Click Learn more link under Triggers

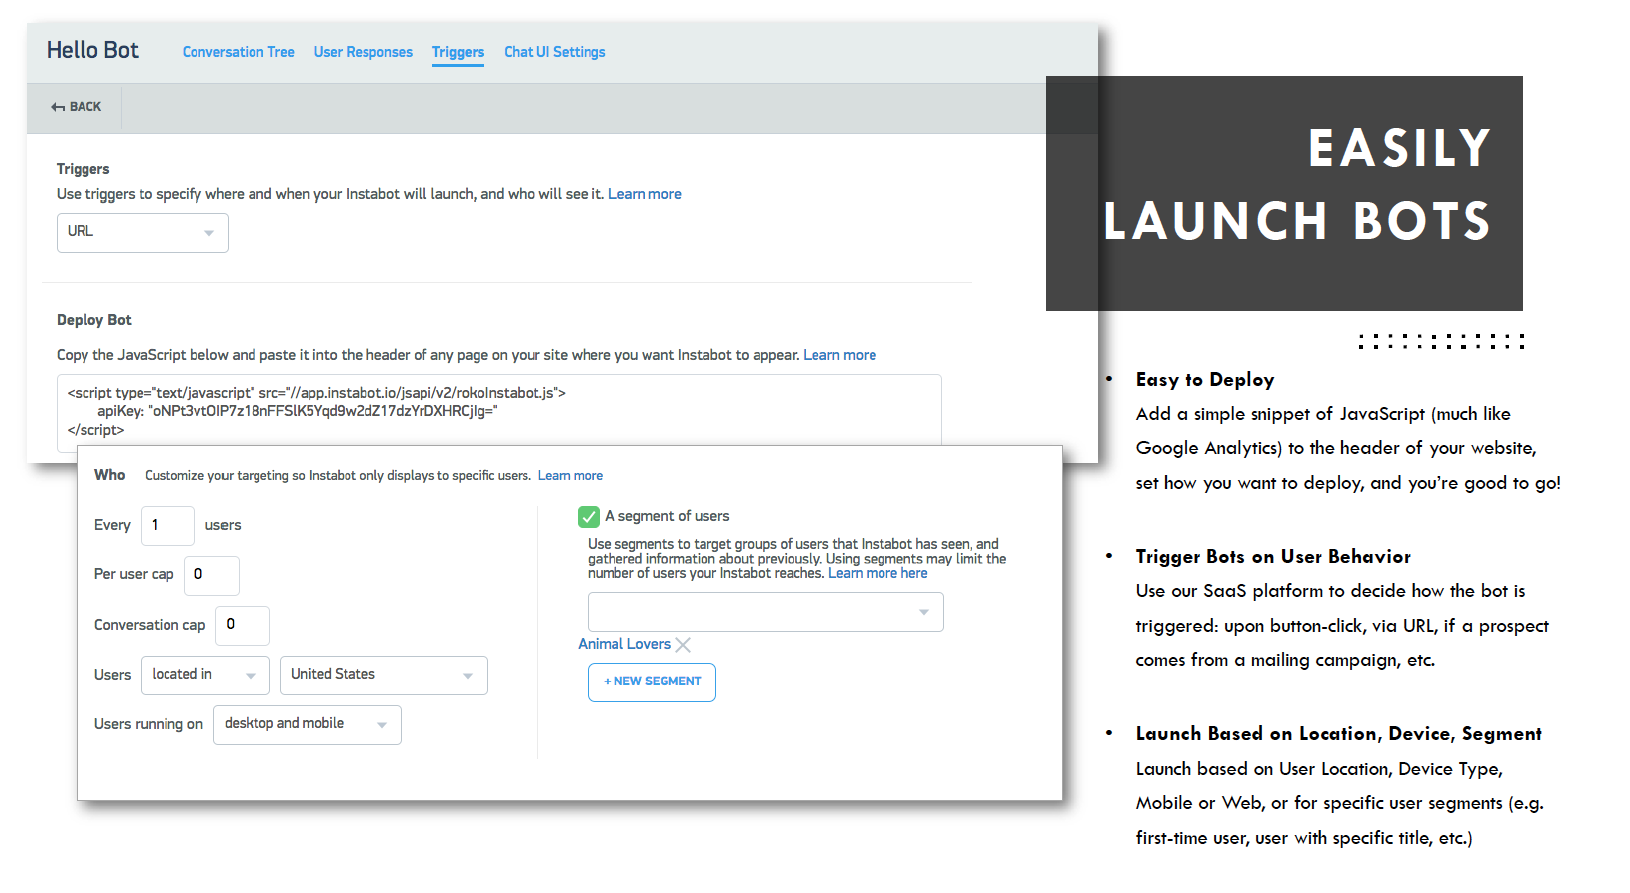point(645,194)
